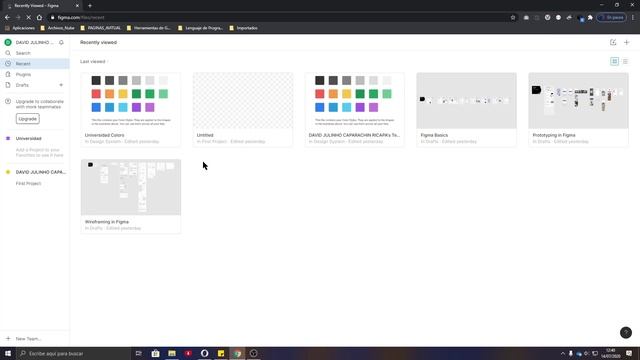
Task: Show hidden system tray icons
Action: point(563,353)
